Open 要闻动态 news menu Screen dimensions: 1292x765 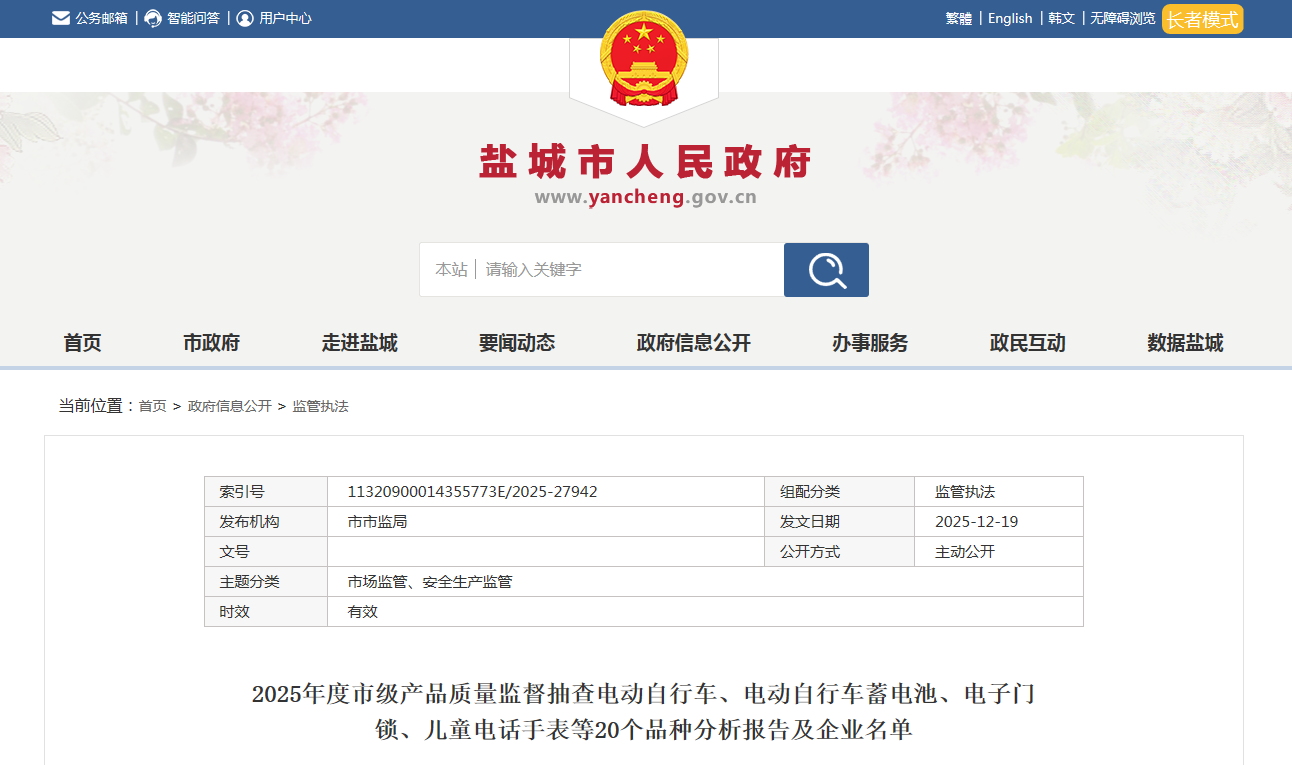pos(517,343)
